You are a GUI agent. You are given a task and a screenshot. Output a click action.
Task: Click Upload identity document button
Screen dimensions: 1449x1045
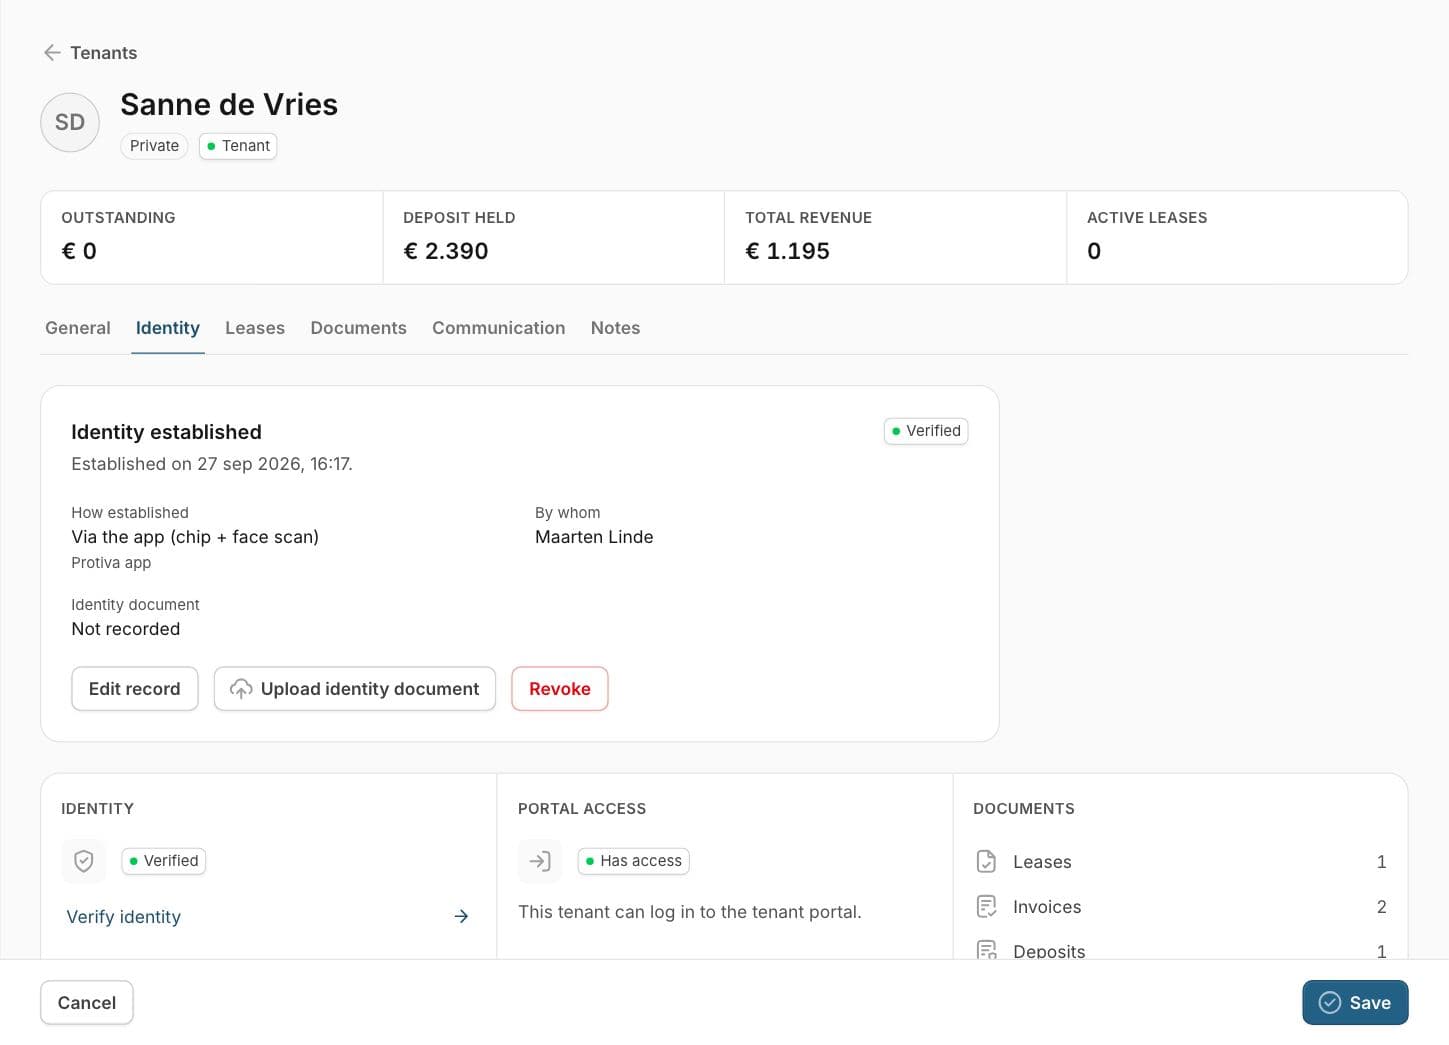click(x=355, y=689)
